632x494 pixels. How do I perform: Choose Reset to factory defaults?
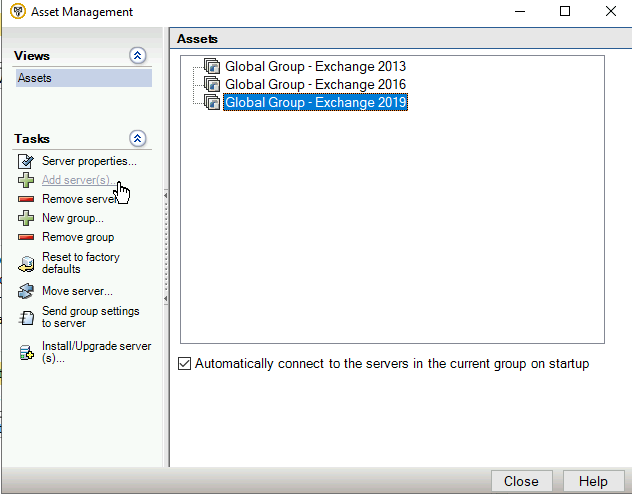(81, 263)
